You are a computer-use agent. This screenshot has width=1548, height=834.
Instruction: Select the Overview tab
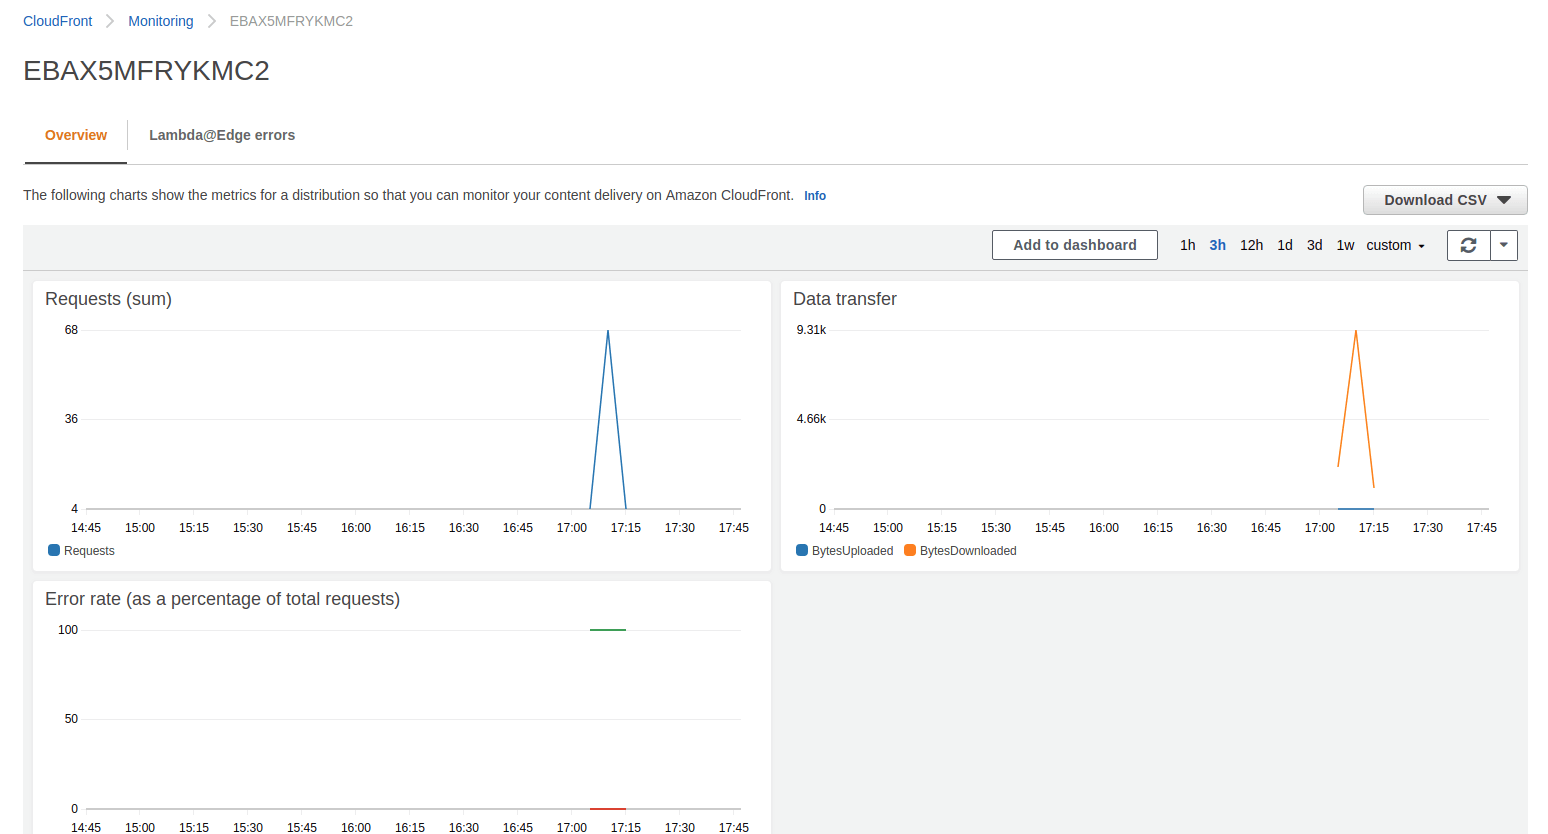pyautogui.click(x=75, y=134)
